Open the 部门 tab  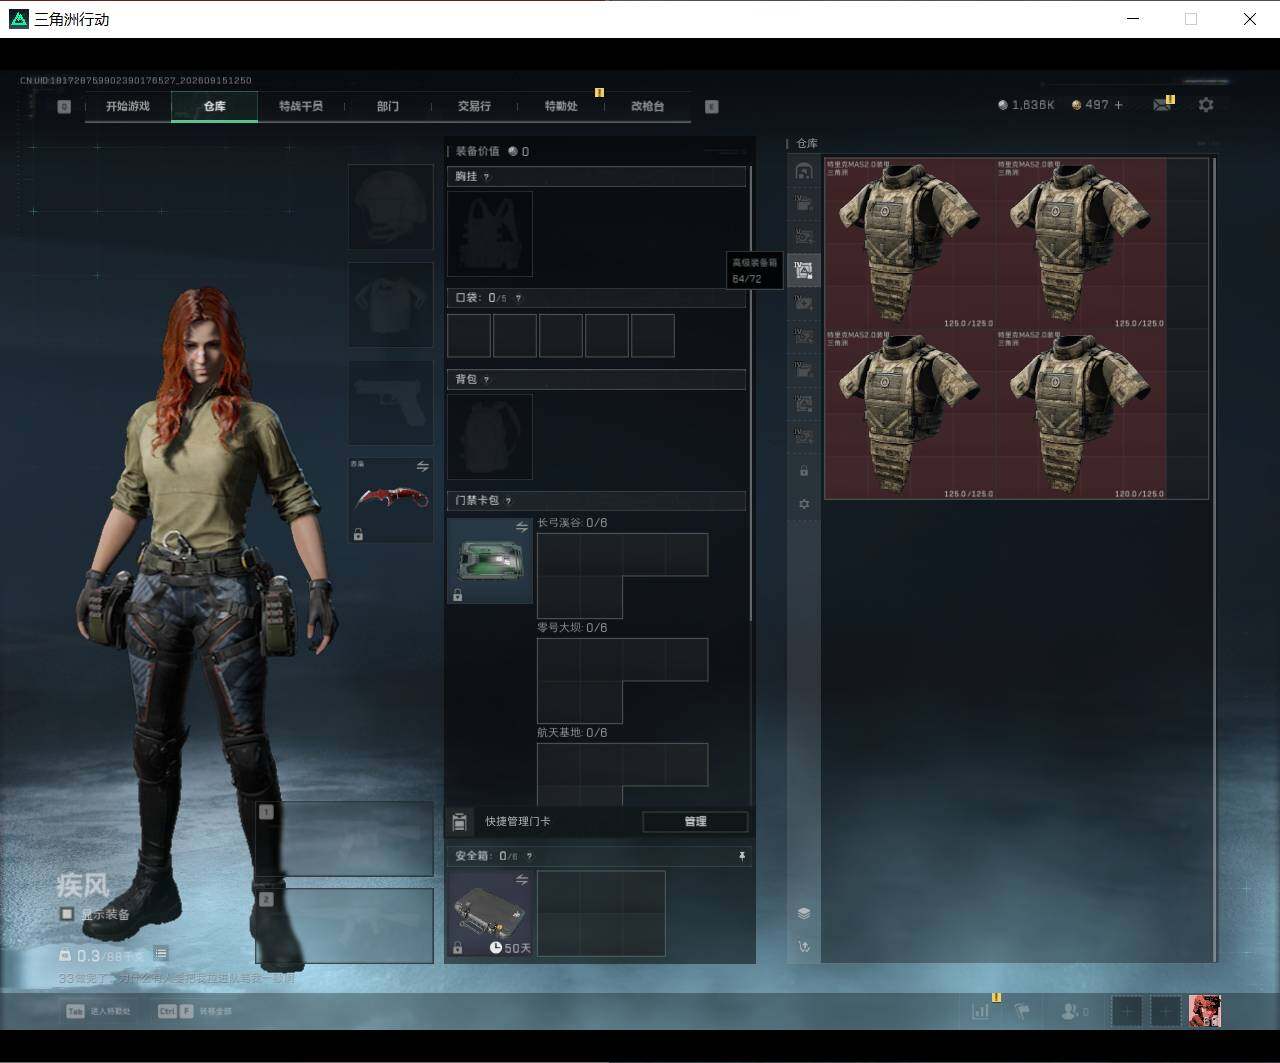(388, 106)
